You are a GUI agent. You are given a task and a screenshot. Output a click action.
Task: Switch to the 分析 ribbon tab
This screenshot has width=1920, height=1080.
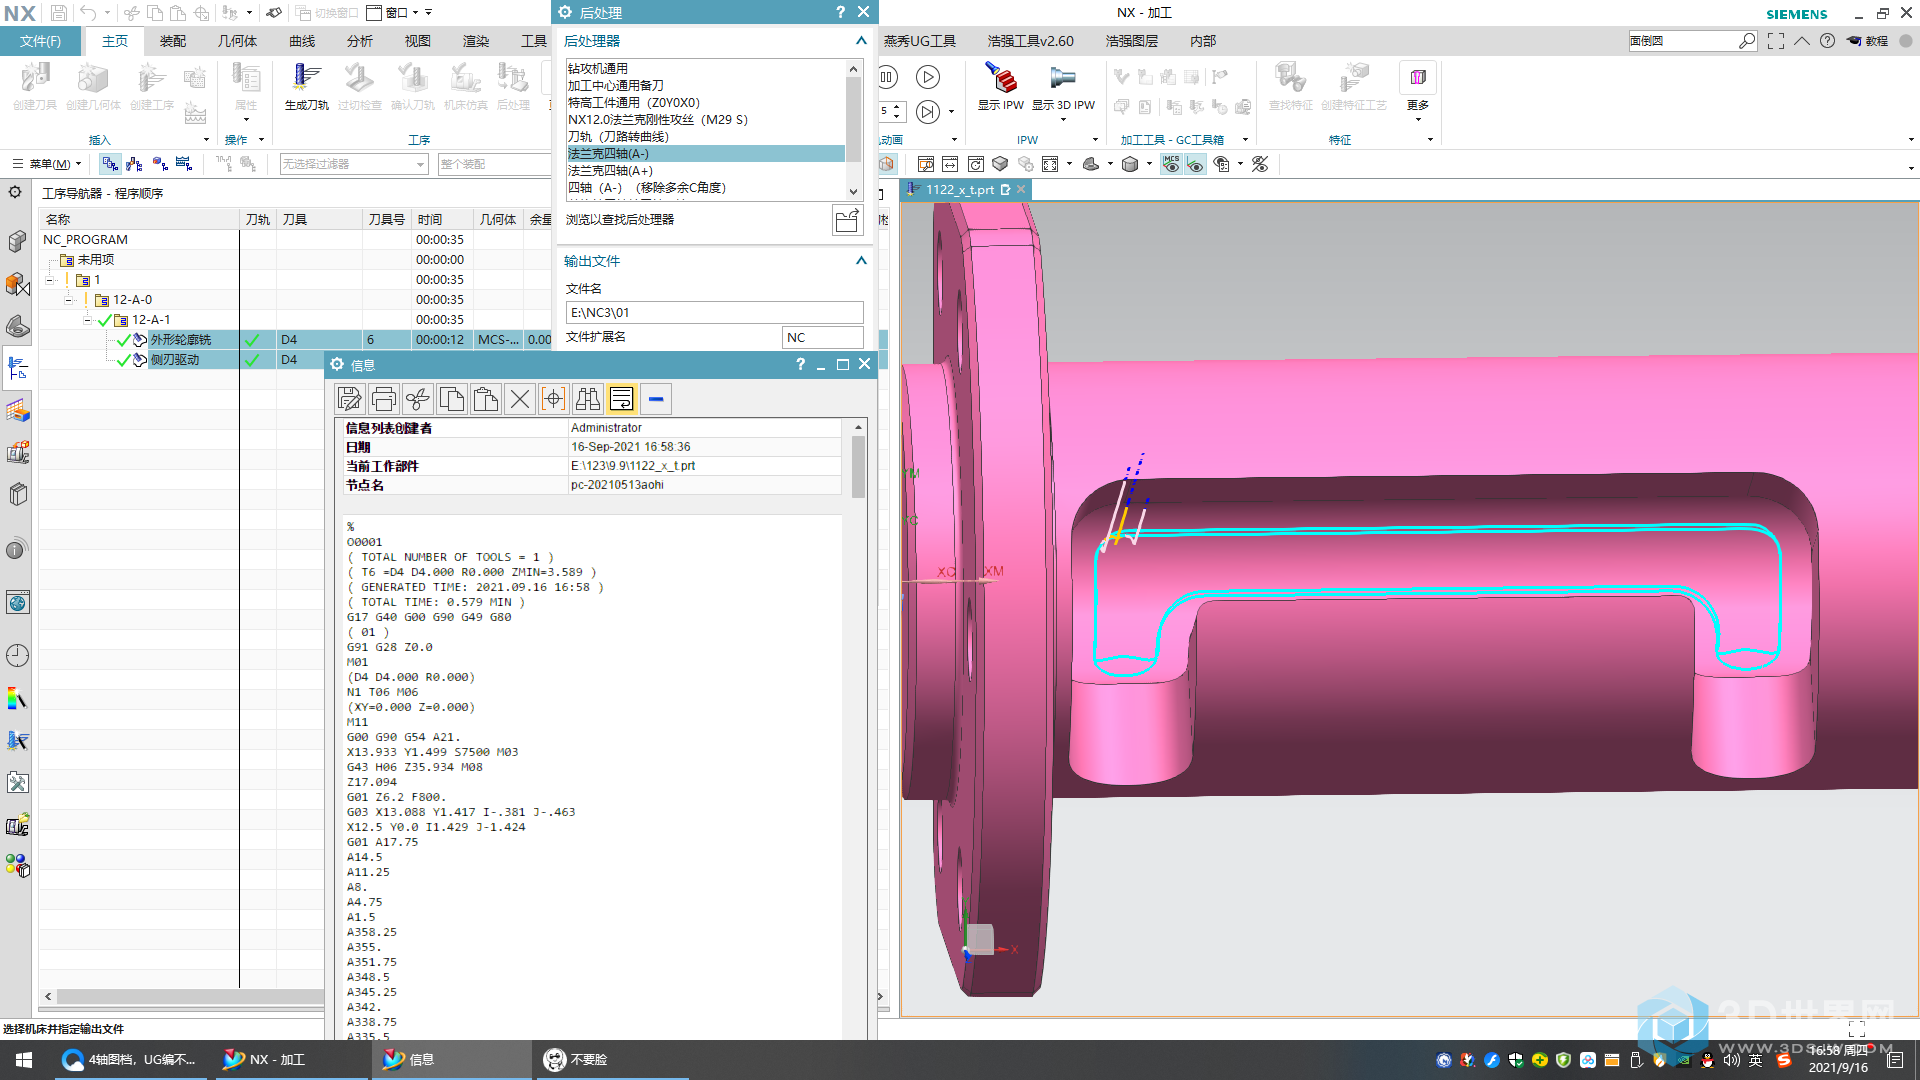[360, 41]
